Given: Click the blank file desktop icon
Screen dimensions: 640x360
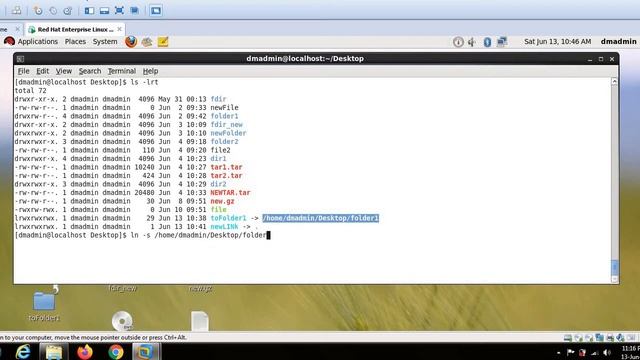Looking at the screenshot, I should coord(200,321).
